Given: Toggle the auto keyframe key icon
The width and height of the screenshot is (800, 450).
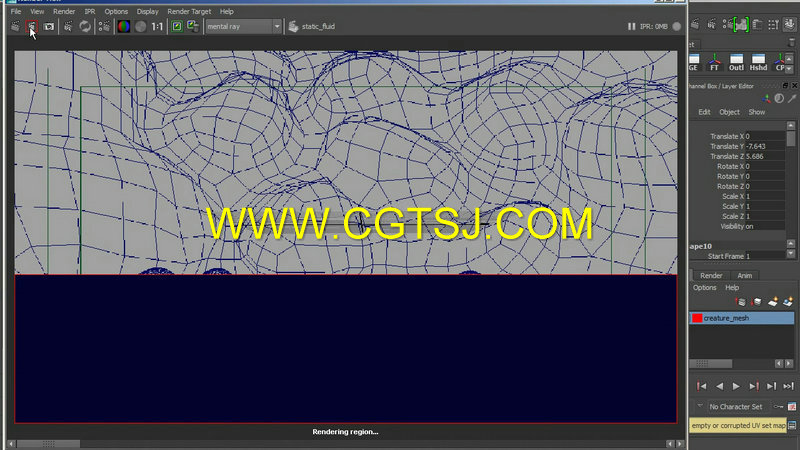Looking at the screenshot, I should point(778,407).
